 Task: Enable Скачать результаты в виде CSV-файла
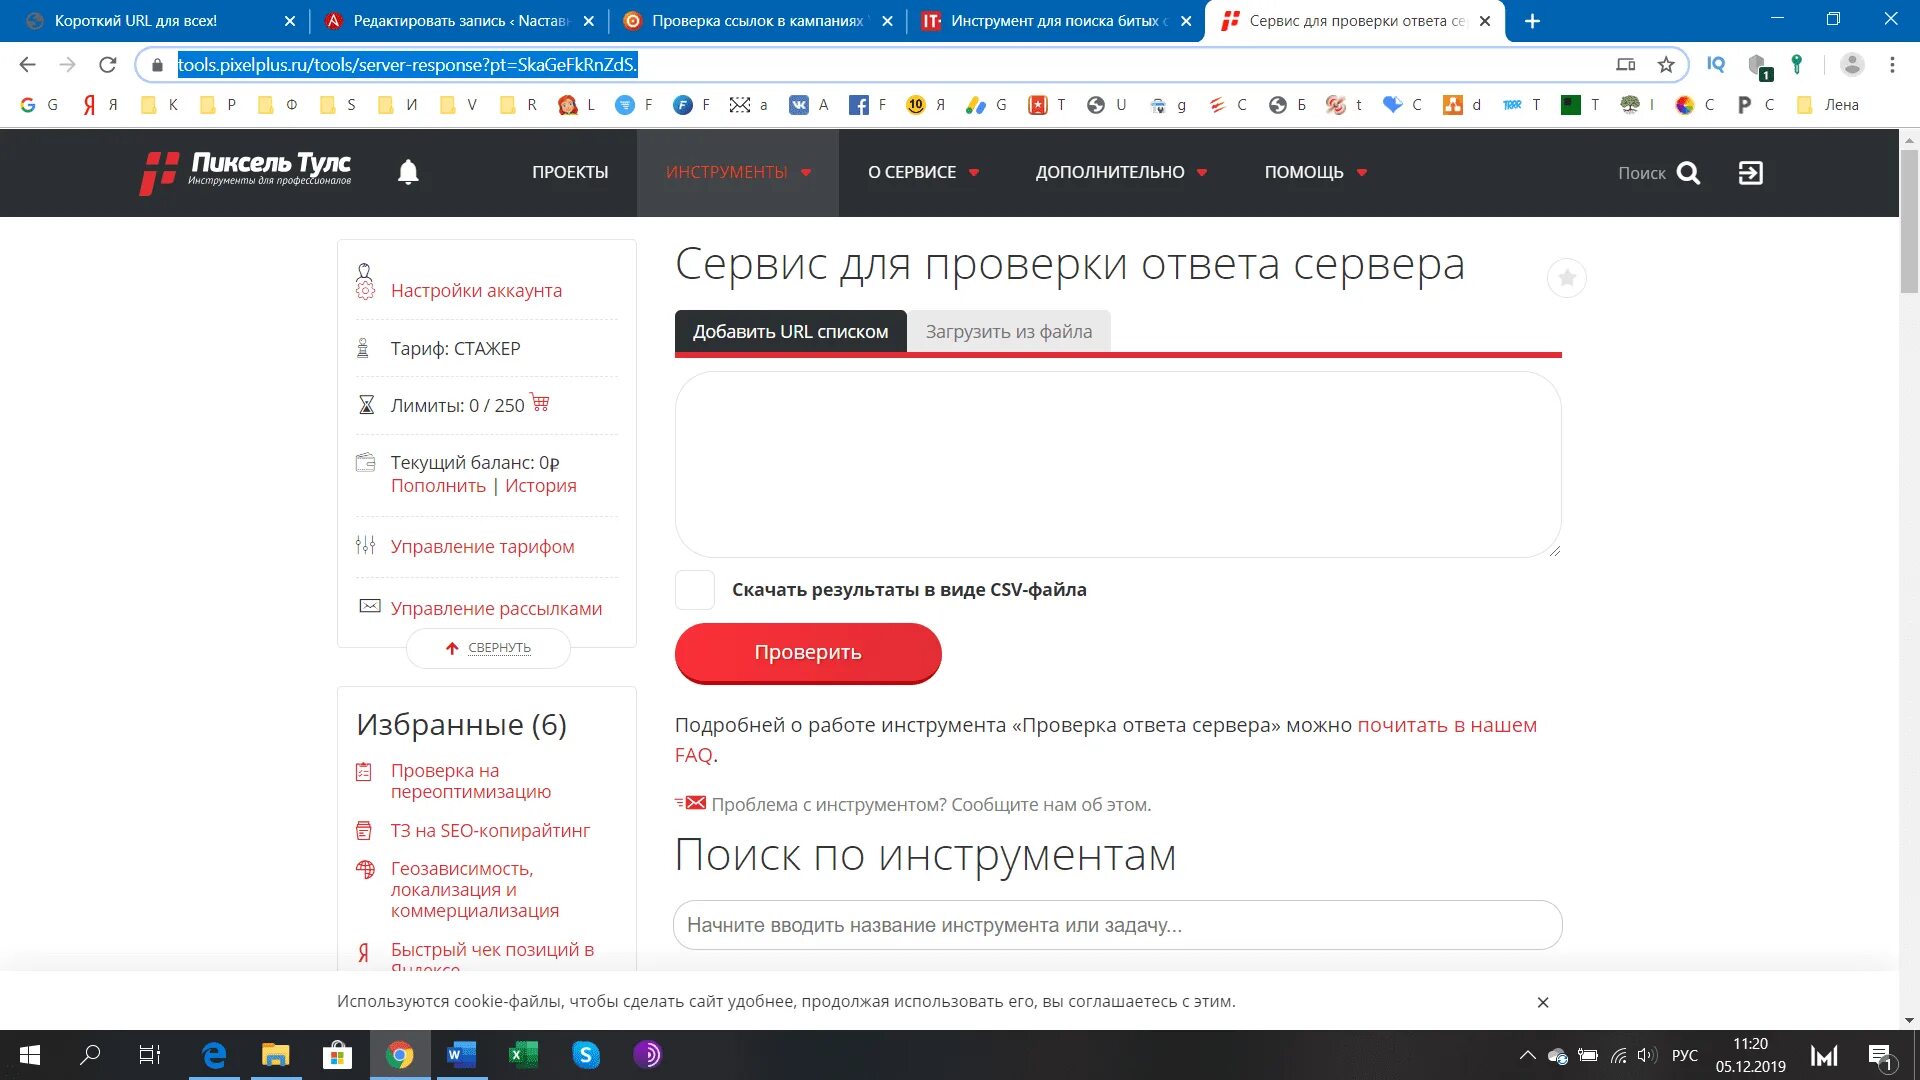694,589
